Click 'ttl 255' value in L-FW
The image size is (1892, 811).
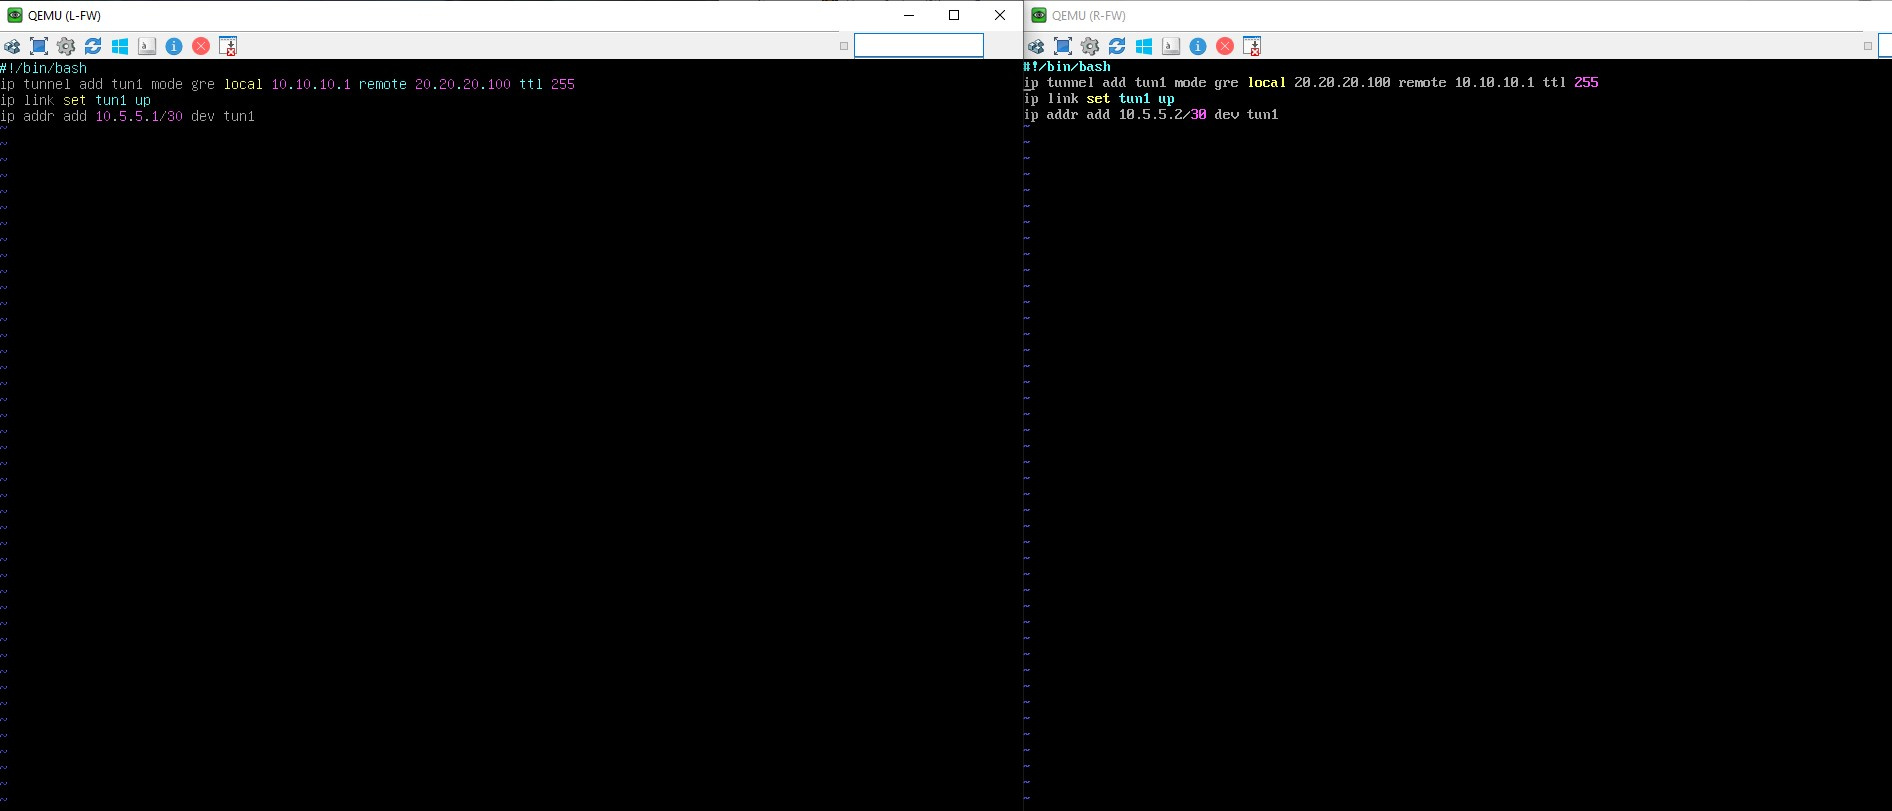[547, 84]
